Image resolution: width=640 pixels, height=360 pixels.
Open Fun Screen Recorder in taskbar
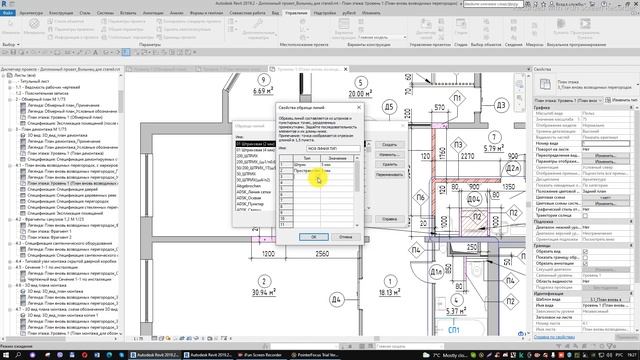[260, 355]
